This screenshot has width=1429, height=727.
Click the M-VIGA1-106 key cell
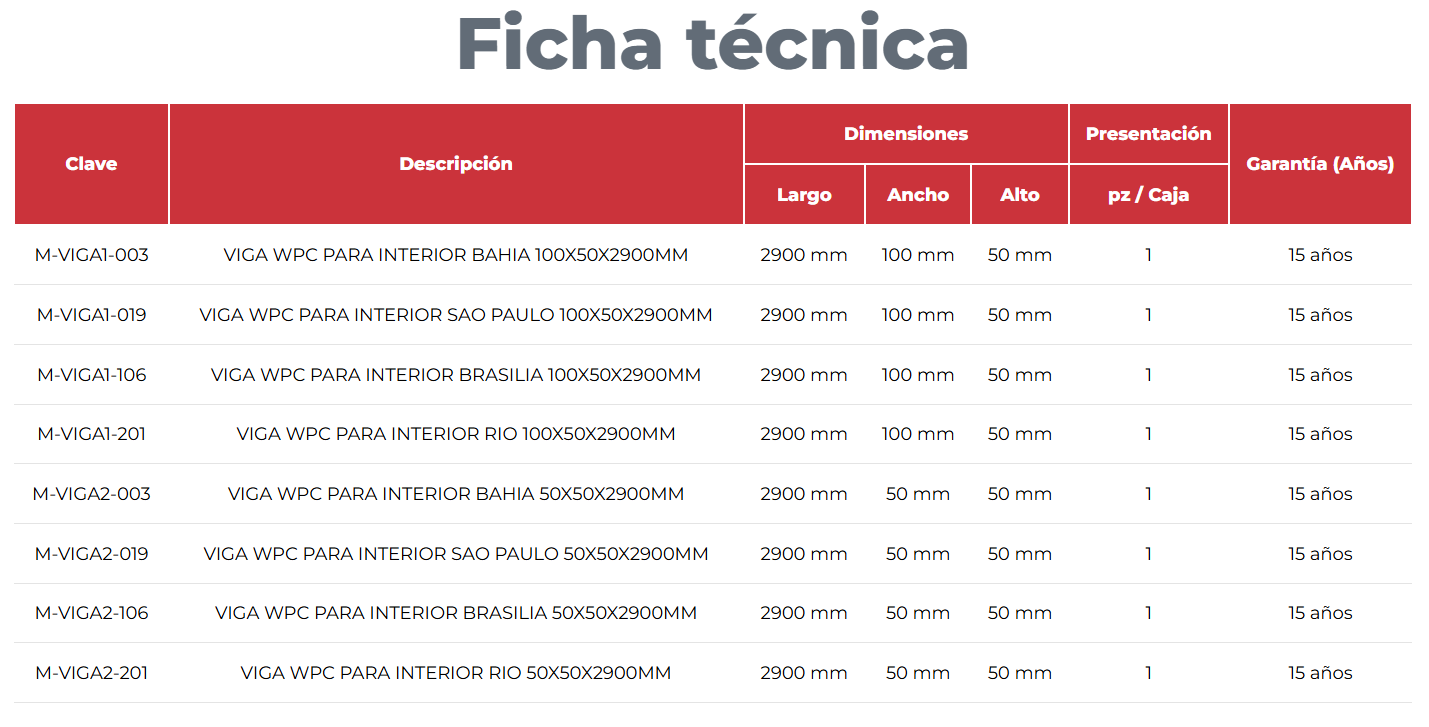[x=91, y=375]
